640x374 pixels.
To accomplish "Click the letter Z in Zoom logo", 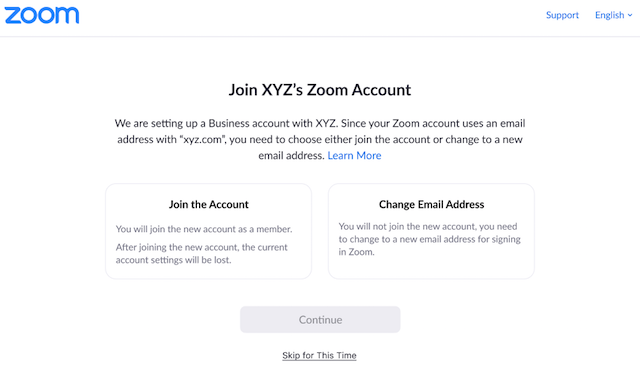I will pos(13,16).
